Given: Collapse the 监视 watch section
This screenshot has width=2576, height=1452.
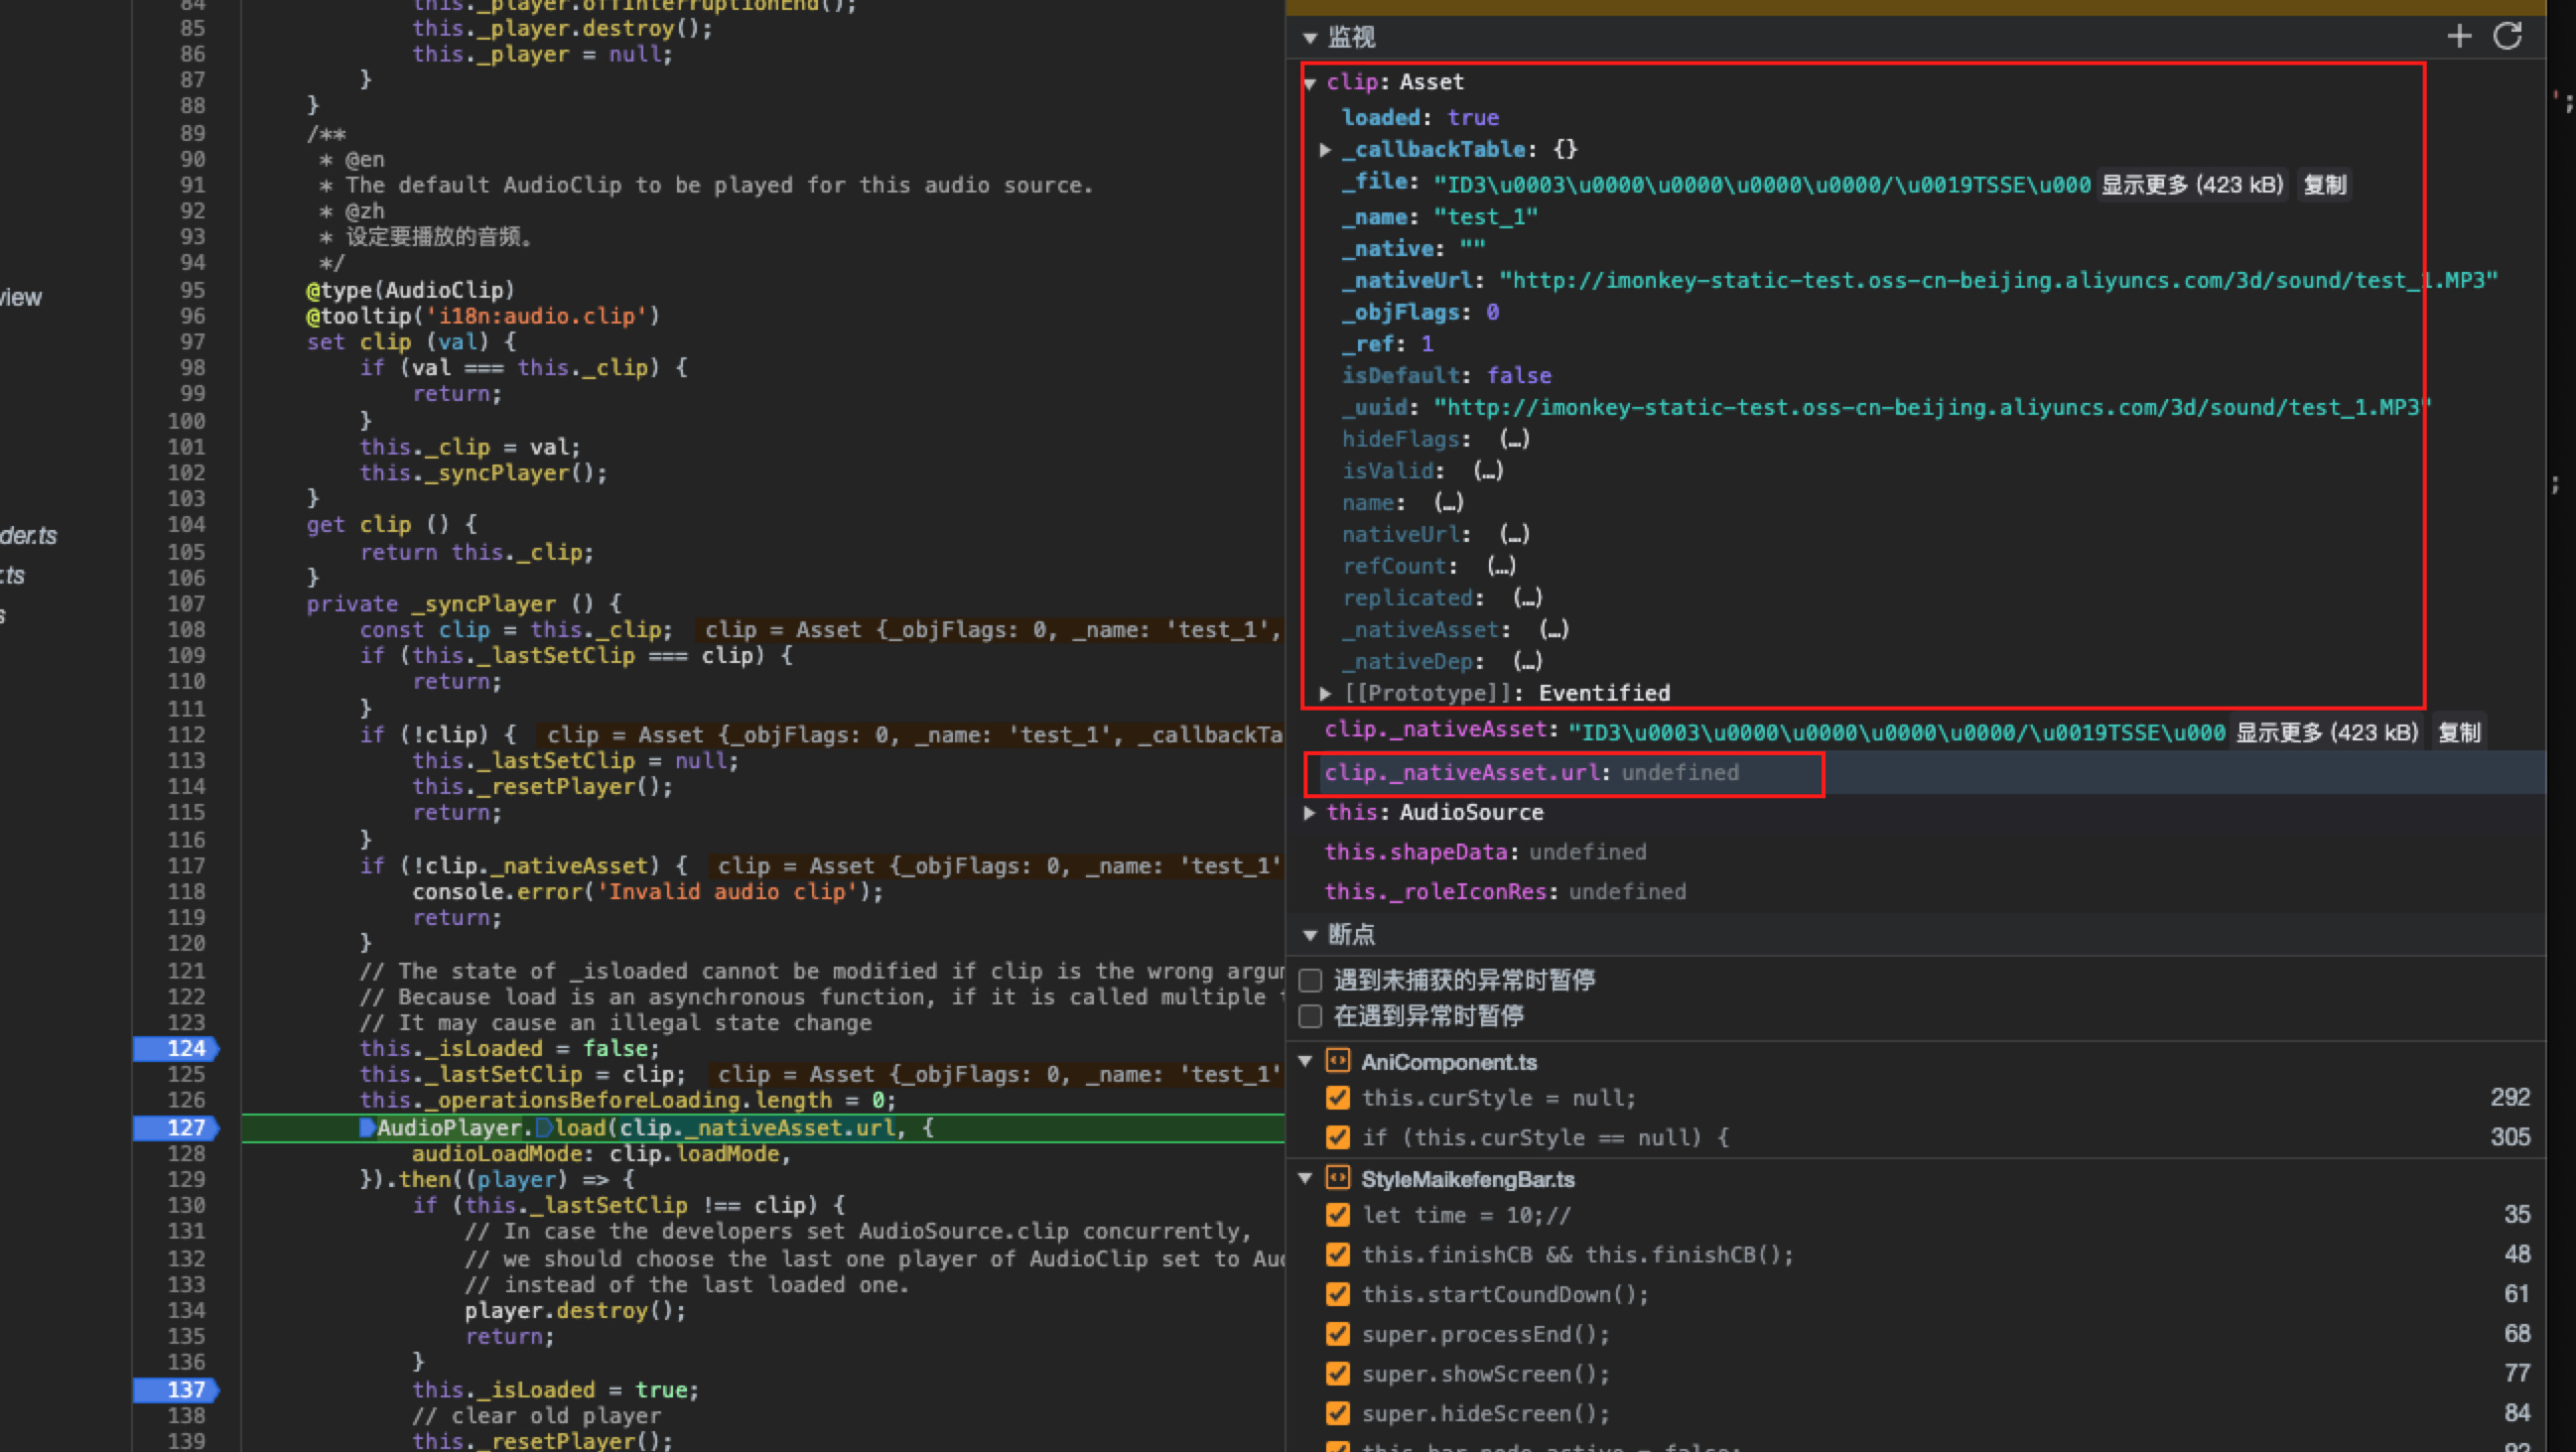Looking at the screenshot, I should [1310, 38].
